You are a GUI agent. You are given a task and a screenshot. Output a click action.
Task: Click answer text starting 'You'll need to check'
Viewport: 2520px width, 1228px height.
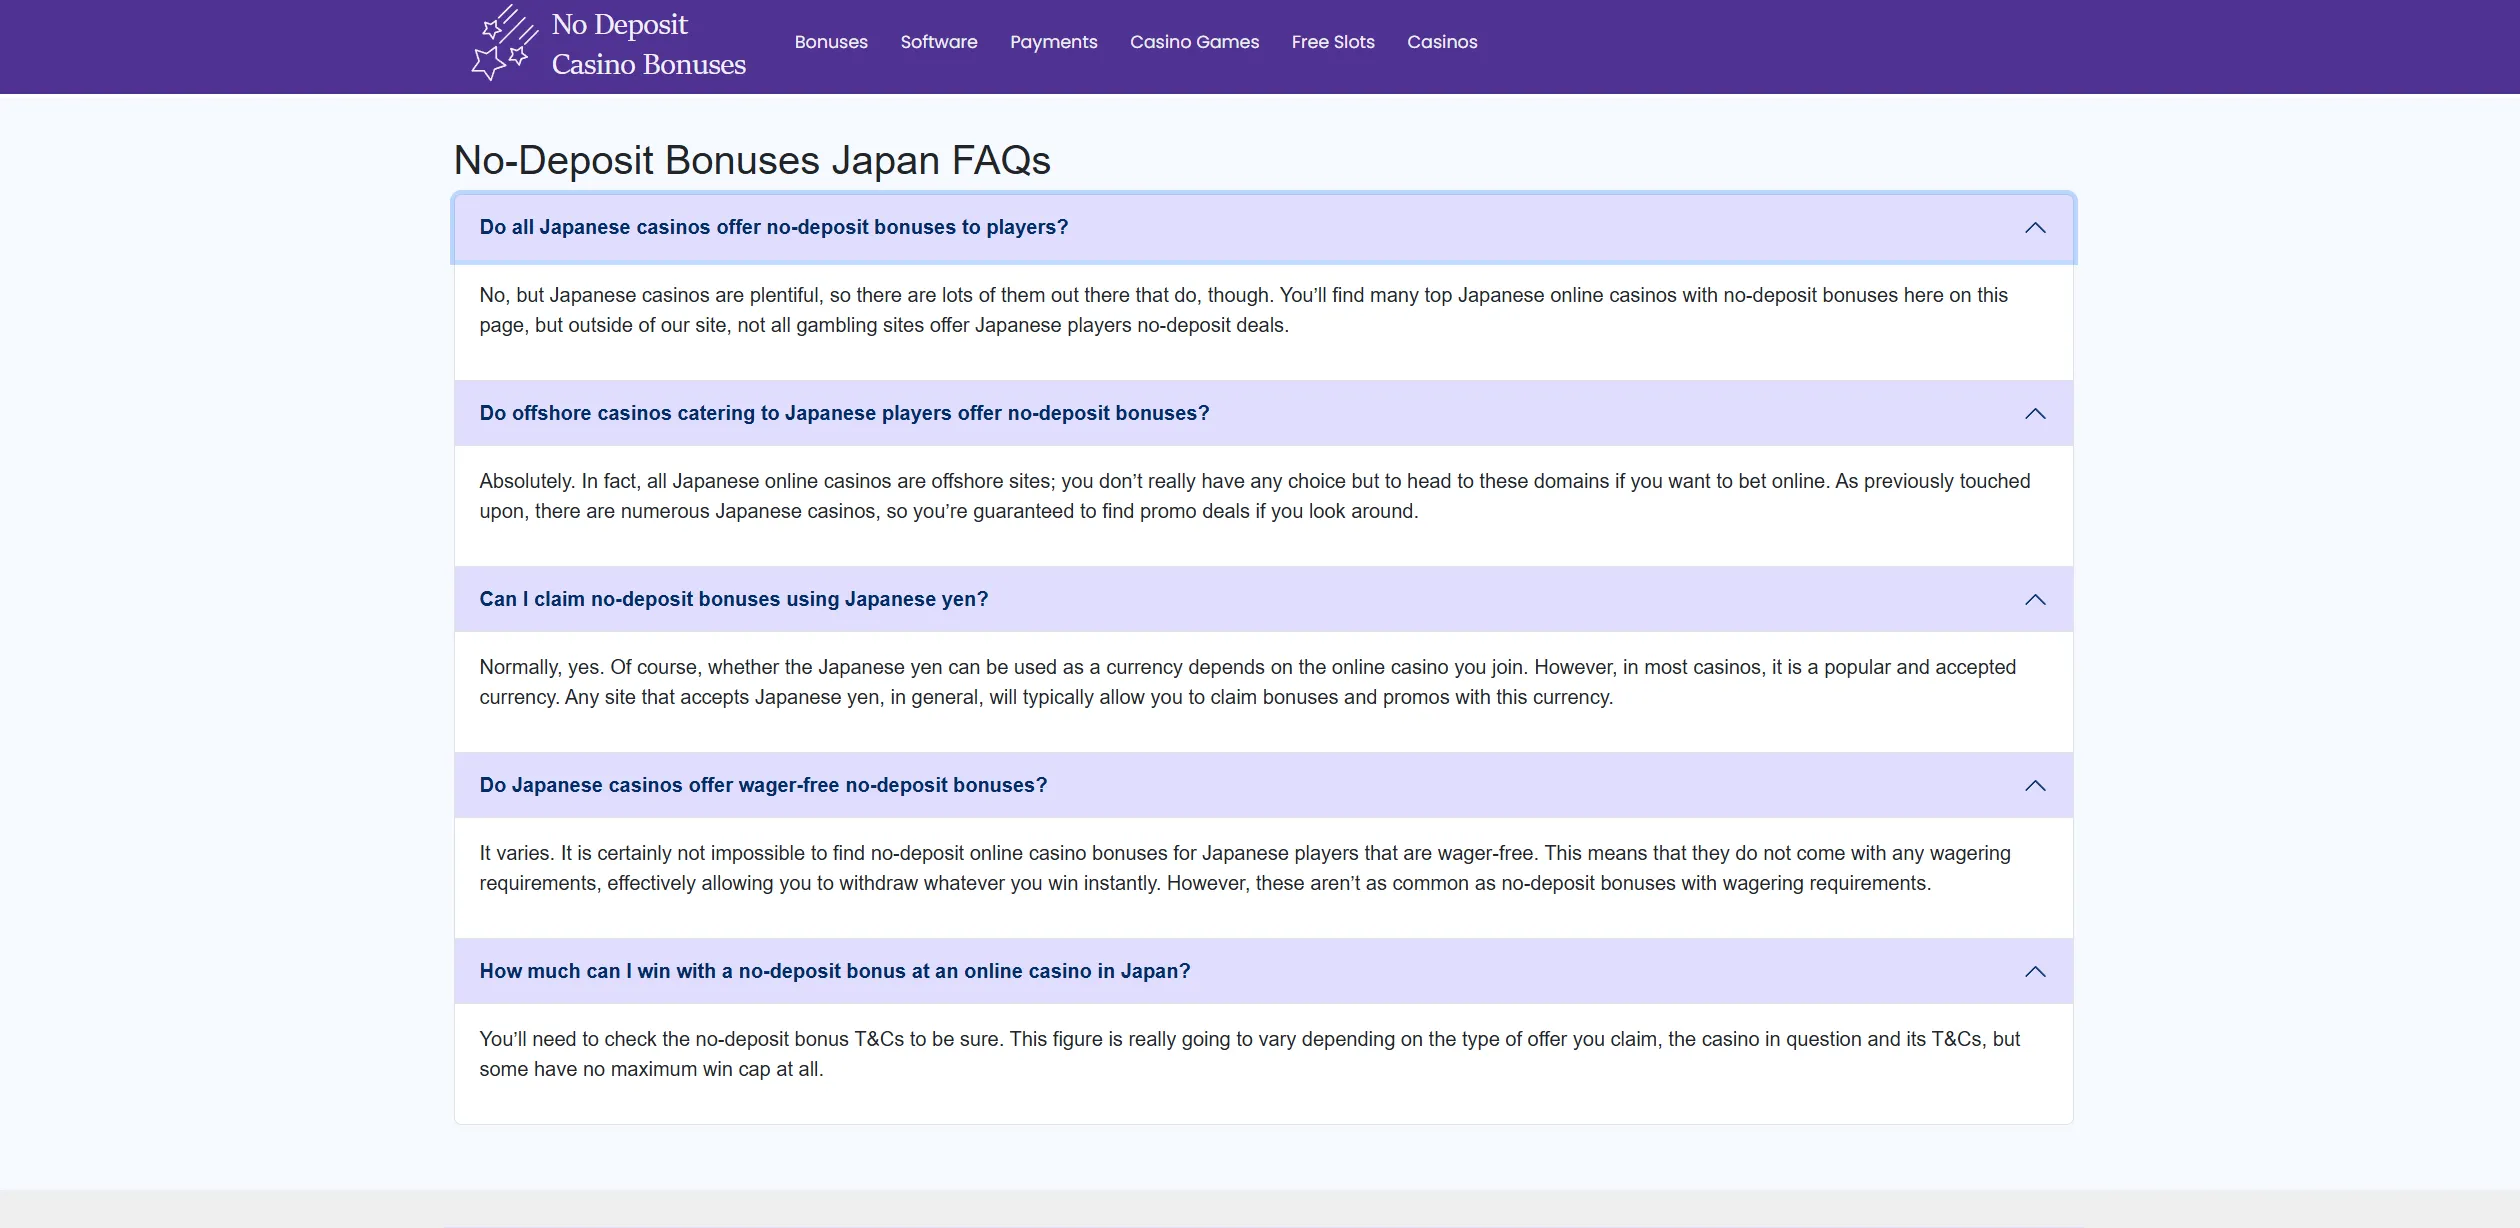pyautogui.click(x=1250, y=1054)
